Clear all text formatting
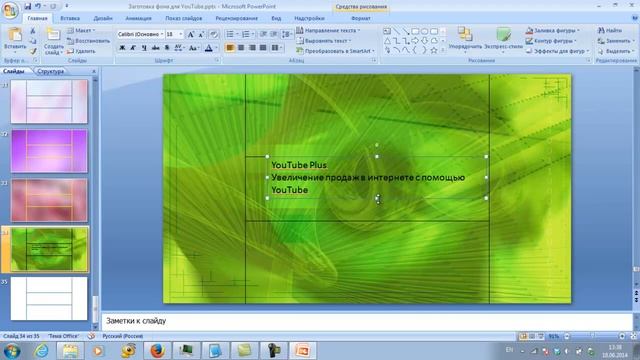640x360 pixels. pyautogui.click(x=213, y=35)
